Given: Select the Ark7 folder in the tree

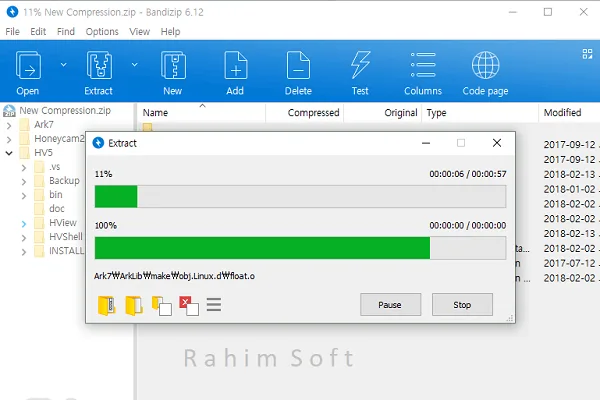Looking at the screenshot, I should (44, 125).
